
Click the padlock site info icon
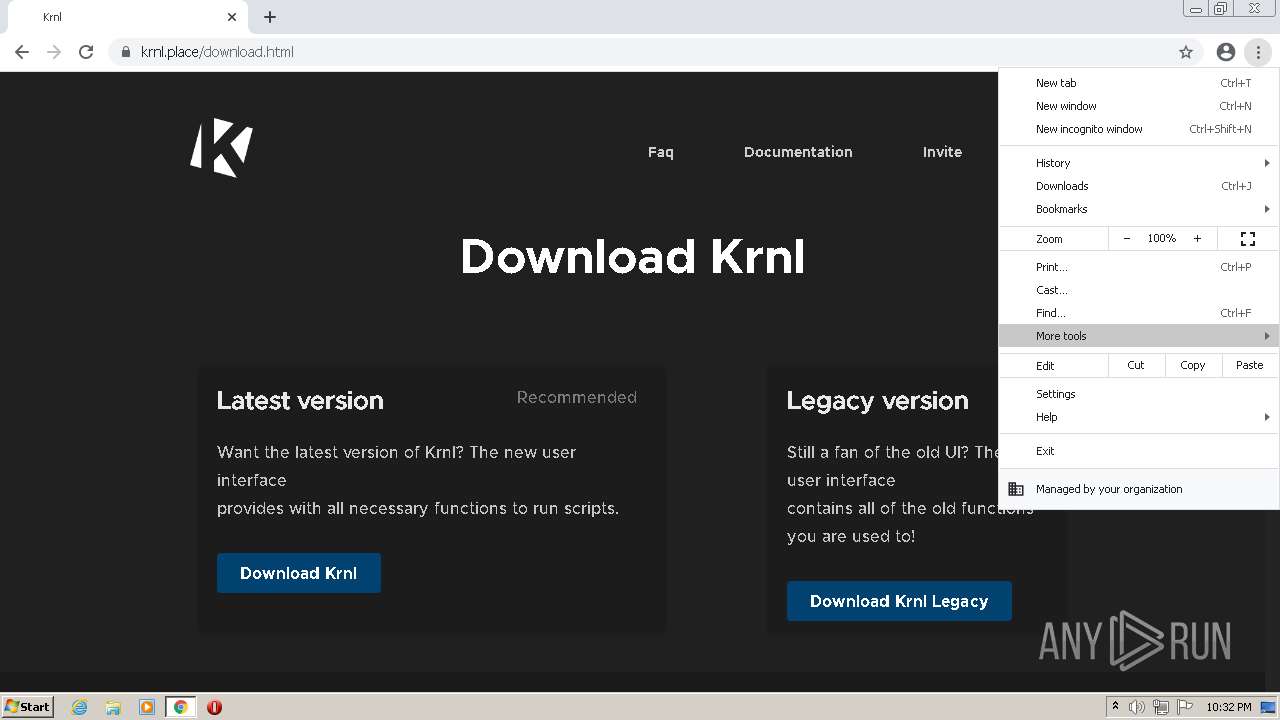(x=125, y=52)
